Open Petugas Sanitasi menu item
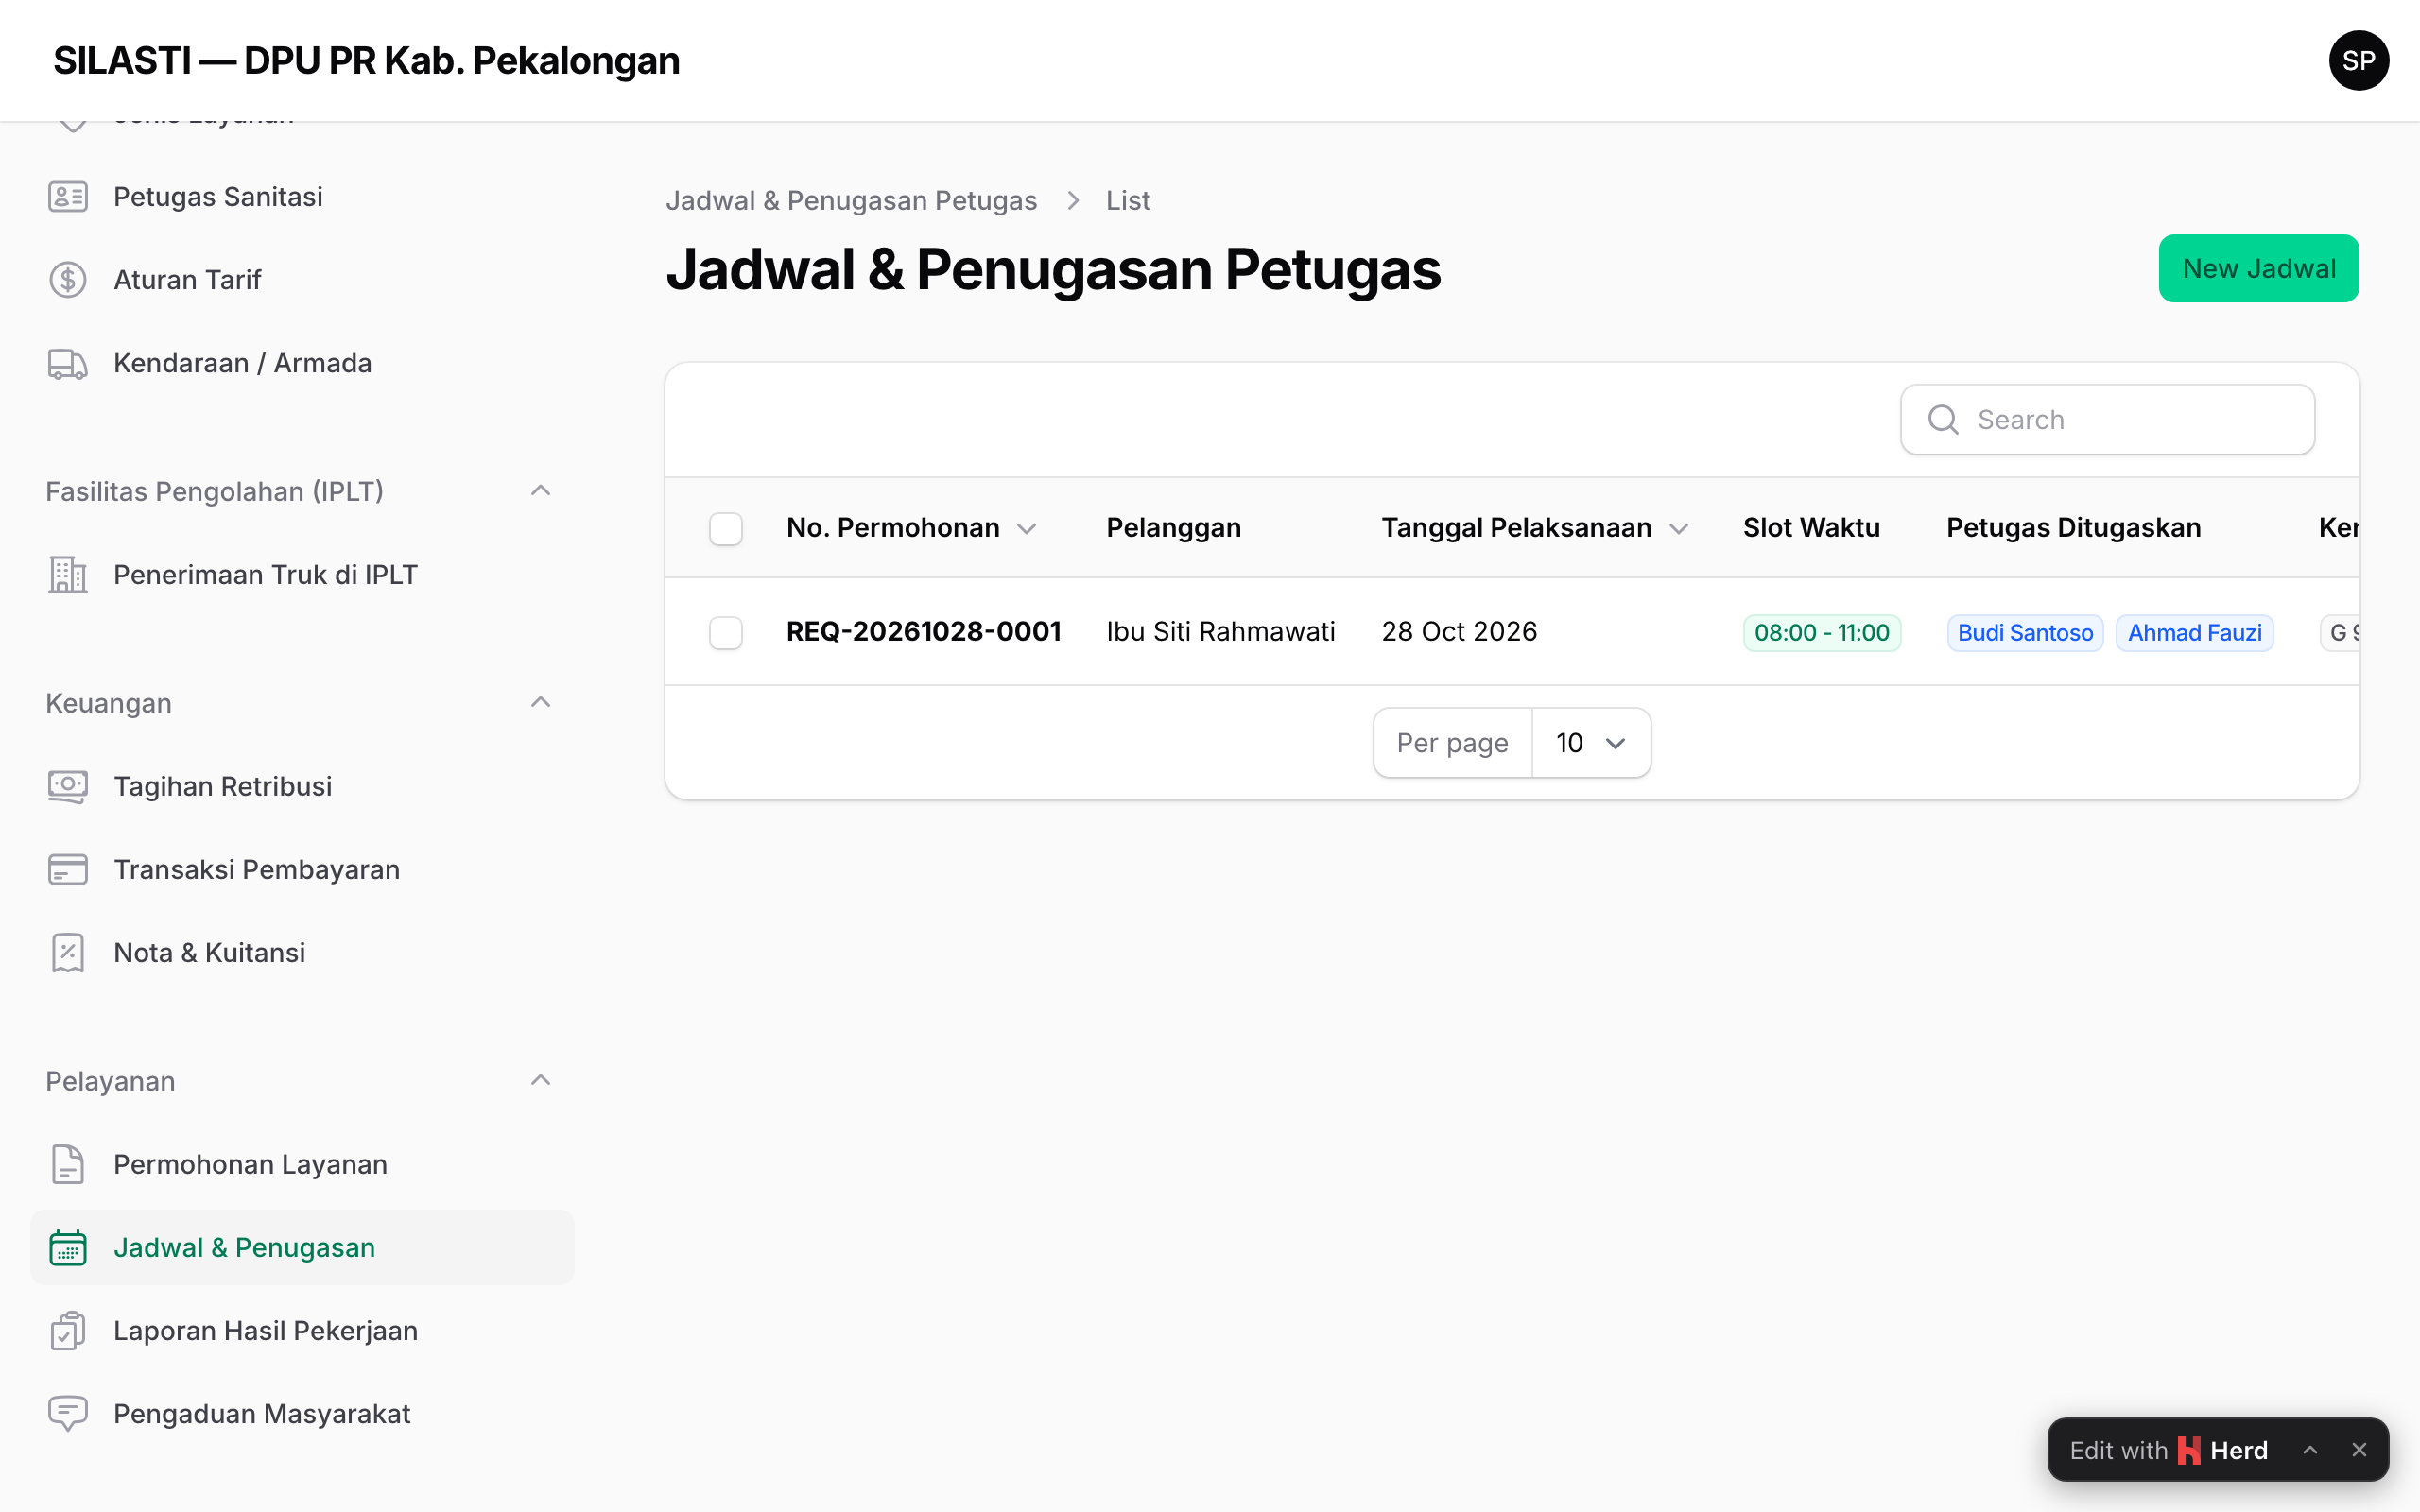The image size is (2420, 1512). click(300, 197)
